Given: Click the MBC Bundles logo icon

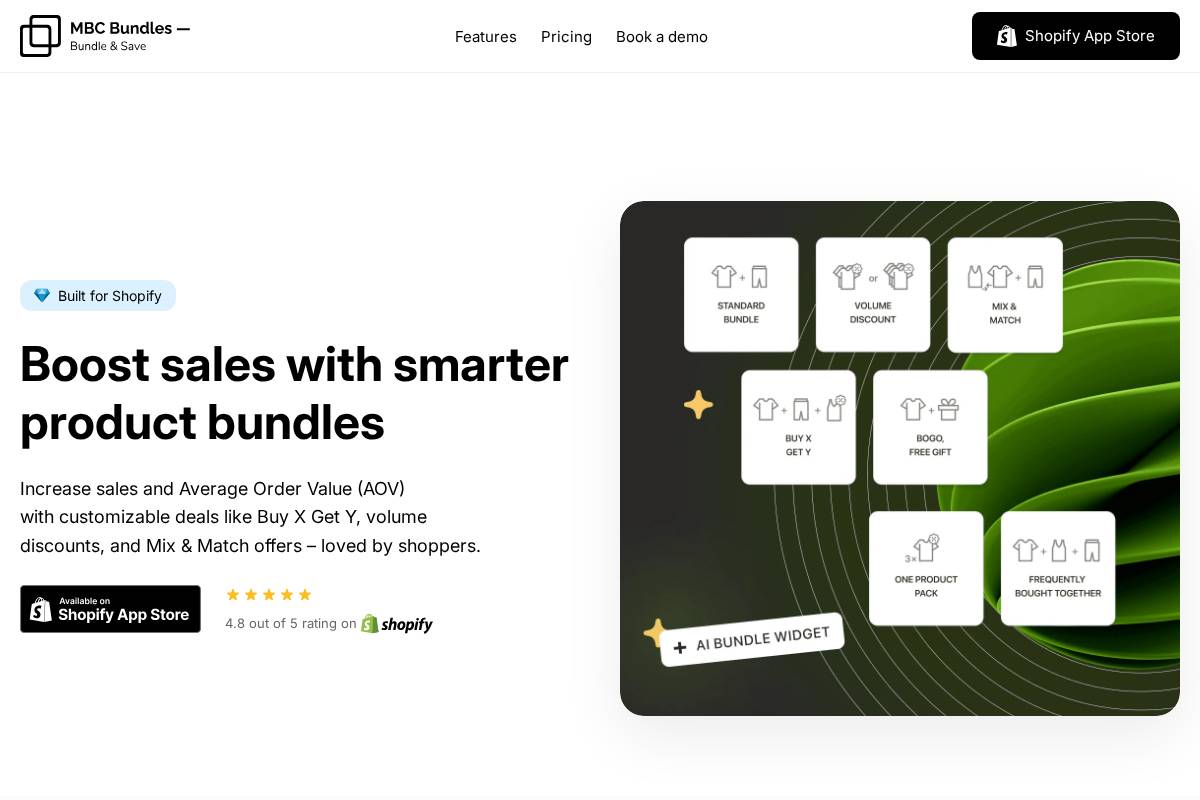Looking at the screenshot, I should coord(40,36).
